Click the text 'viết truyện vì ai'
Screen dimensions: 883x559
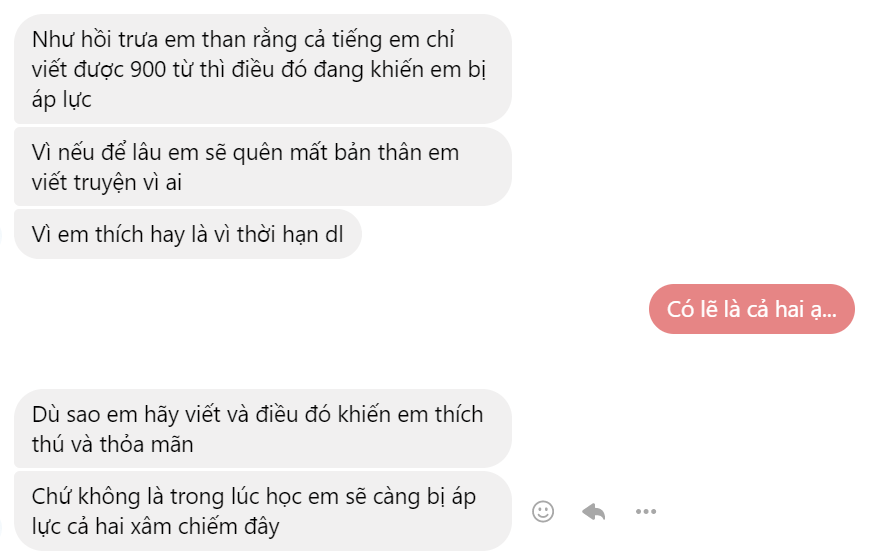tap(106, 182)
